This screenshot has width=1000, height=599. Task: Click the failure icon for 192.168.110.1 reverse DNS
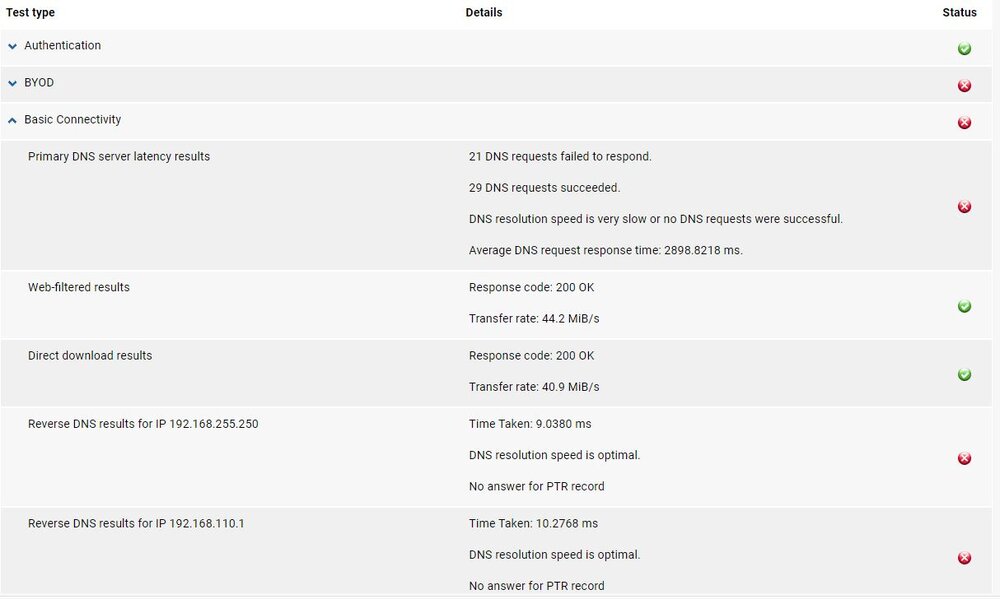click(x=964, y=558)
